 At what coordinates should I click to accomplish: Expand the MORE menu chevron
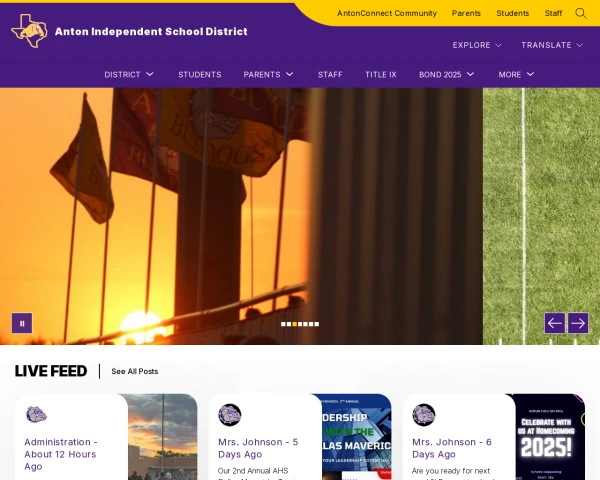[x=530, y=74]
